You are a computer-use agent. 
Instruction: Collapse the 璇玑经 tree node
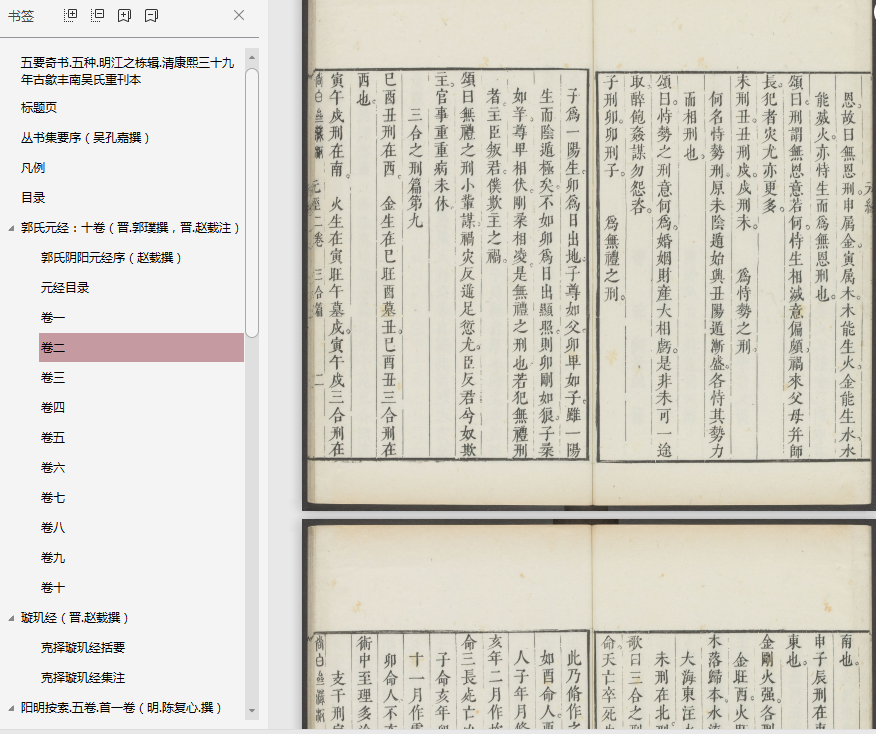11,618
